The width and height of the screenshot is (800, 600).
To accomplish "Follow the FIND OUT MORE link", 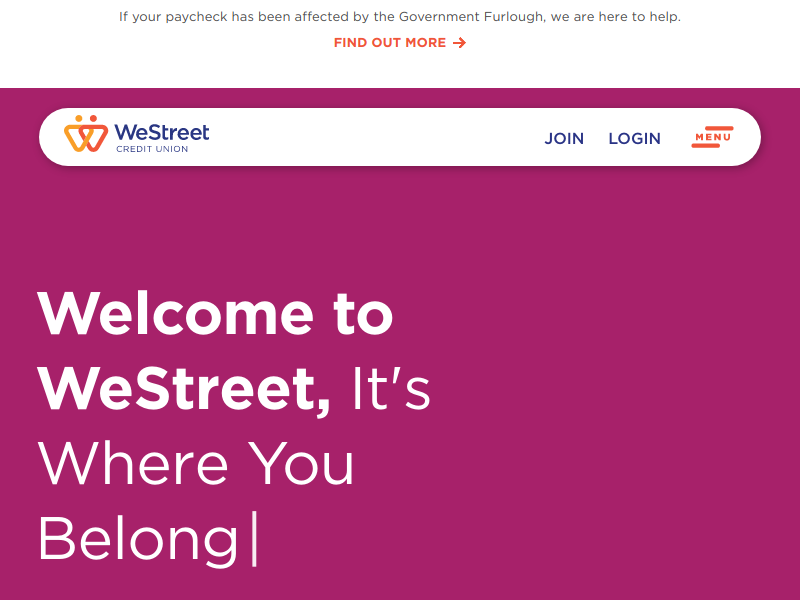I will [x=390, y=43].
